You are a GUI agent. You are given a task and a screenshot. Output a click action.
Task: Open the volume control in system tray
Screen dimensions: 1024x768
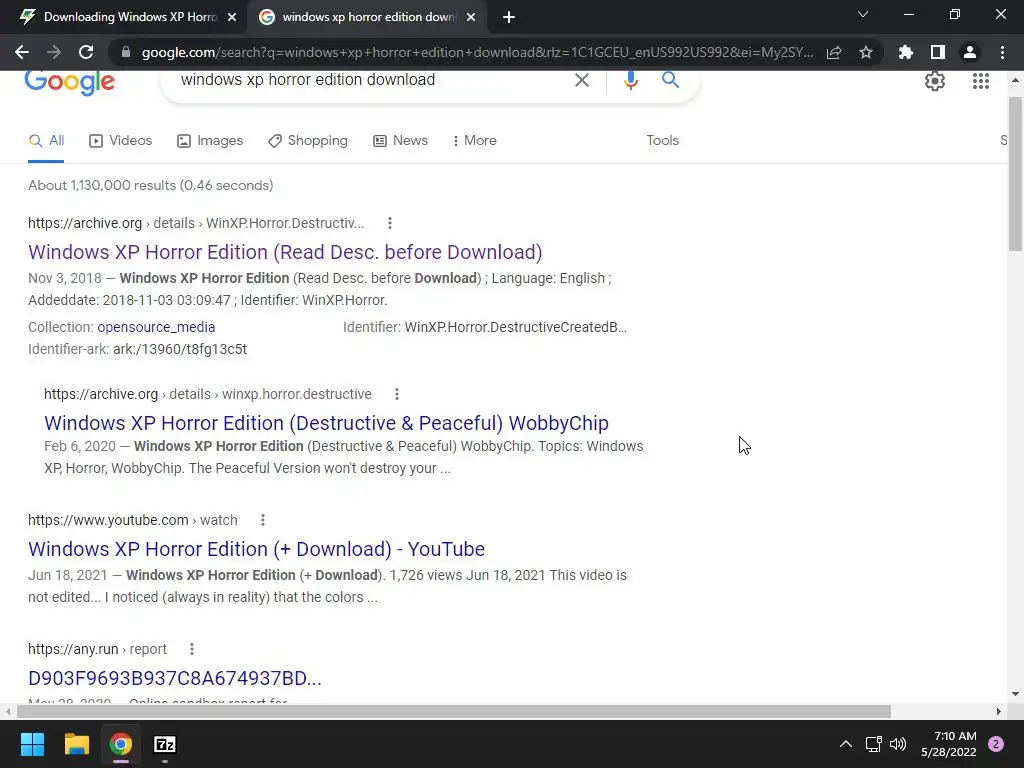point(898,744)
